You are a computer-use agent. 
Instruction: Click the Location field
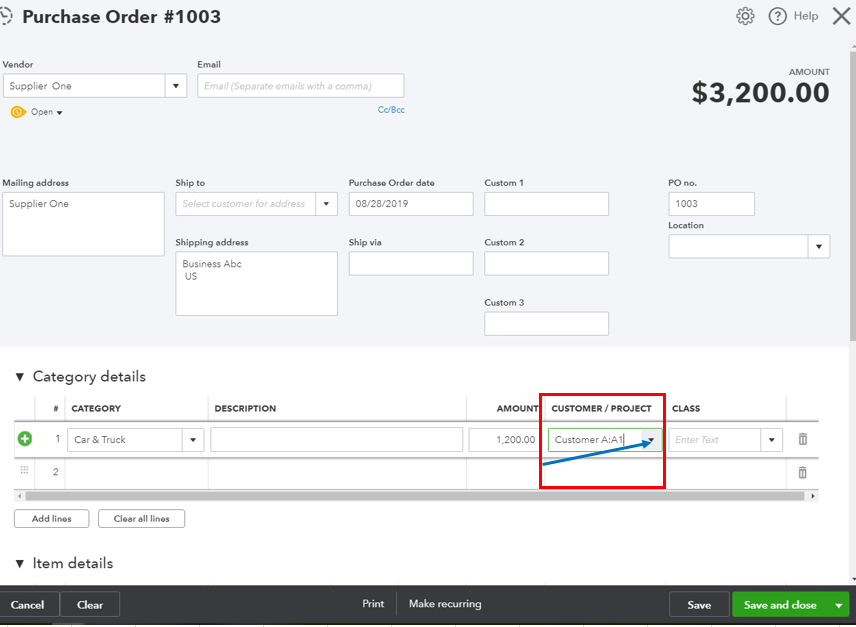pos(738,247)
